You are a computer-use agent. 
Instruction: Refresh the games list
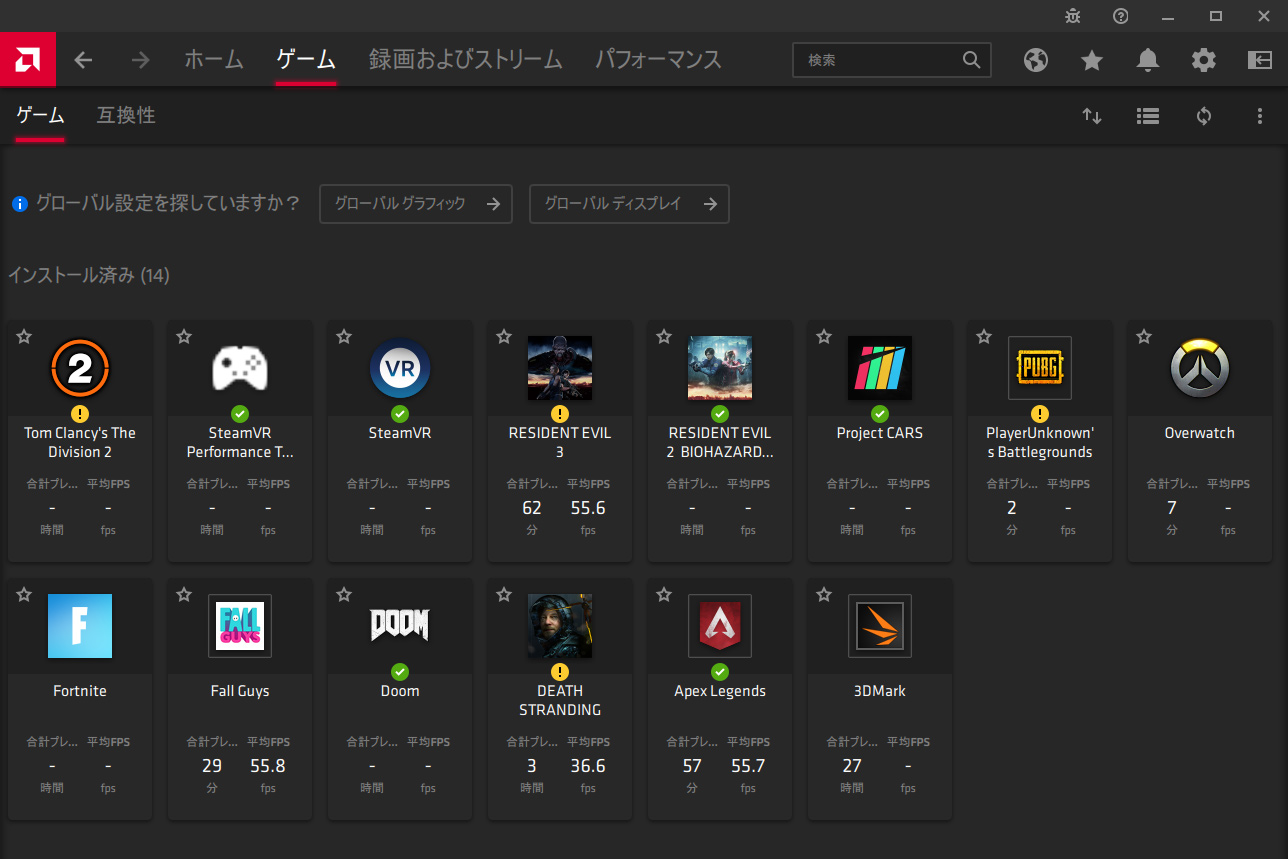(1204, 116)
